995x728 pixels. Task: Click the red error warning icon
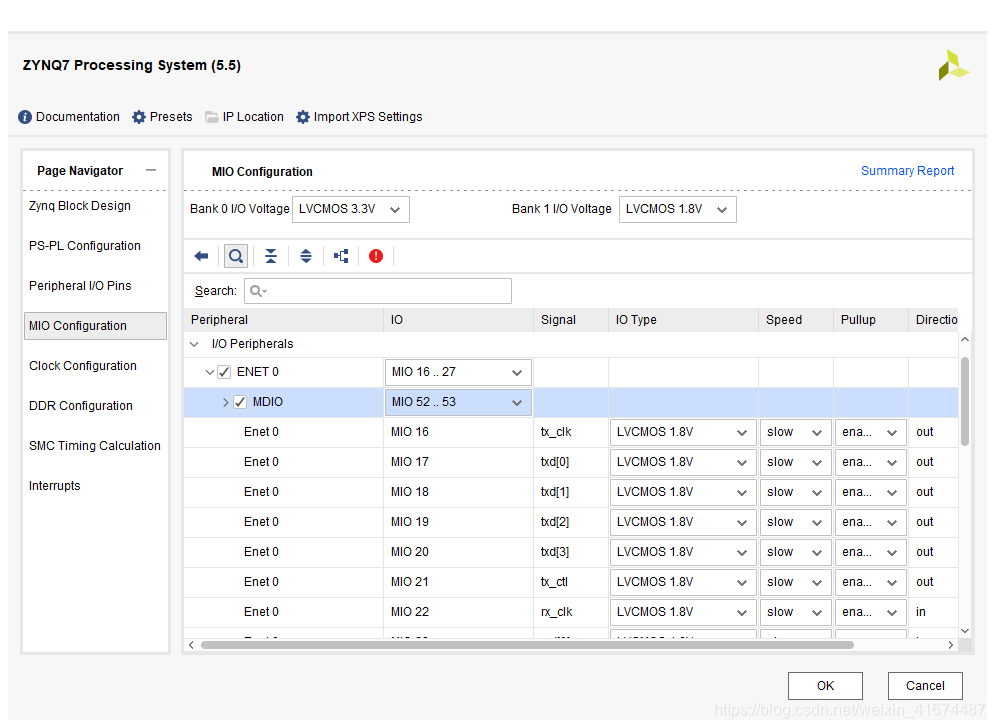pyautogui.click(x=376, y=256)
